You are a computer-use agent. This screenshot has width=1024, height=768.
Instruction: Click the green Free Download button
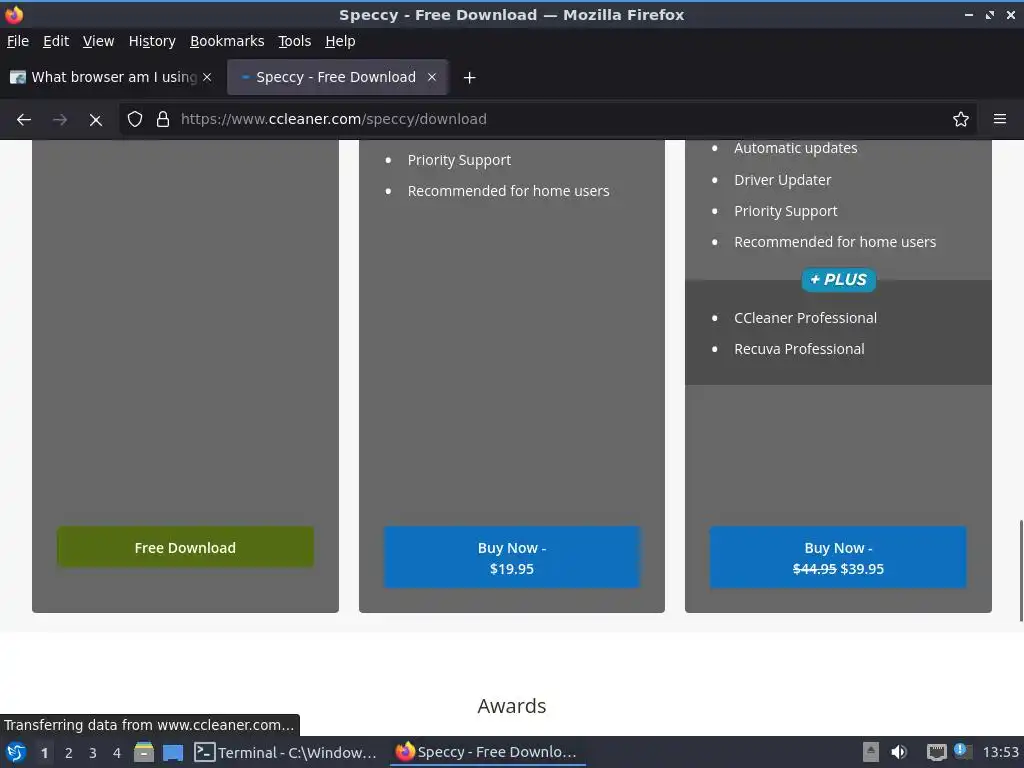coord(185,547)
